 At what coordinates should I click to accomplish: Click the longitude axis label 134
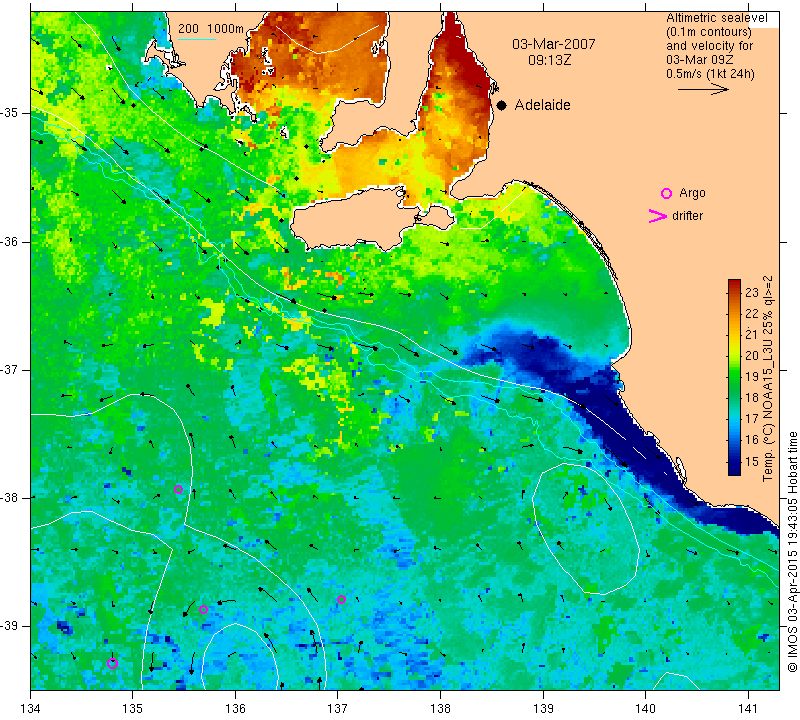pos(31,709)
